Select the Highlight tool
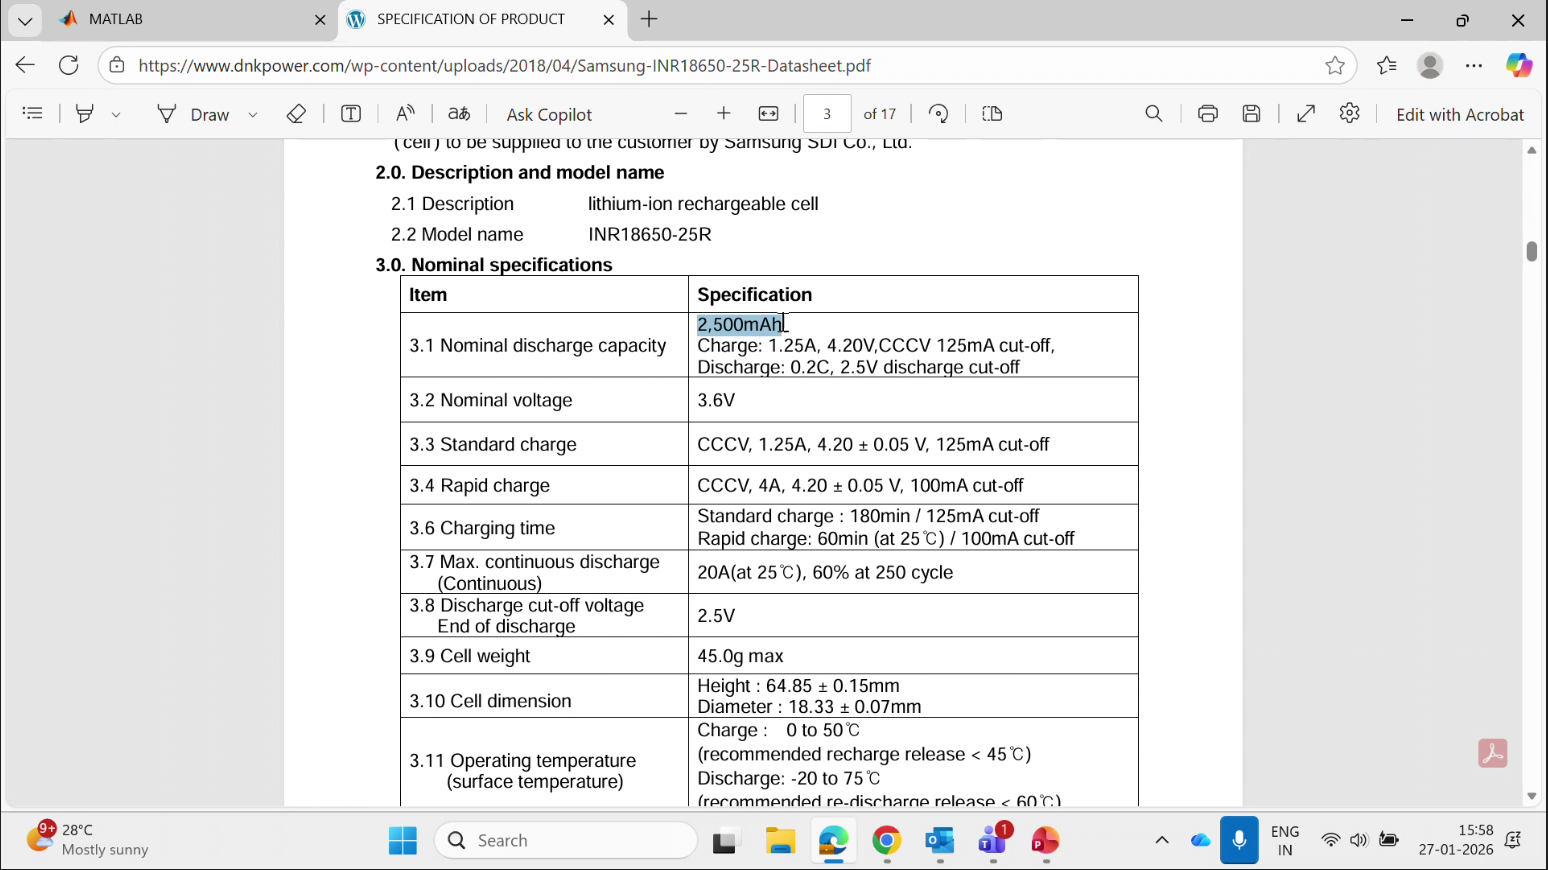 85,114
